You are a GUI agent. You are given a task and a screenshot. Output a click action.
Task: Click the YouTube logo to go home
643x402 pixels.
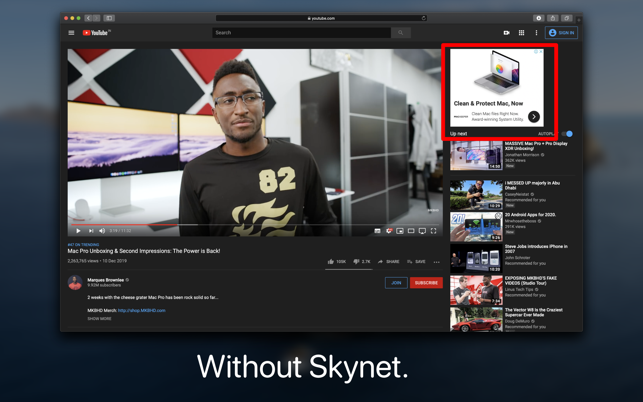pyautogui.click(x=96, y=33)
